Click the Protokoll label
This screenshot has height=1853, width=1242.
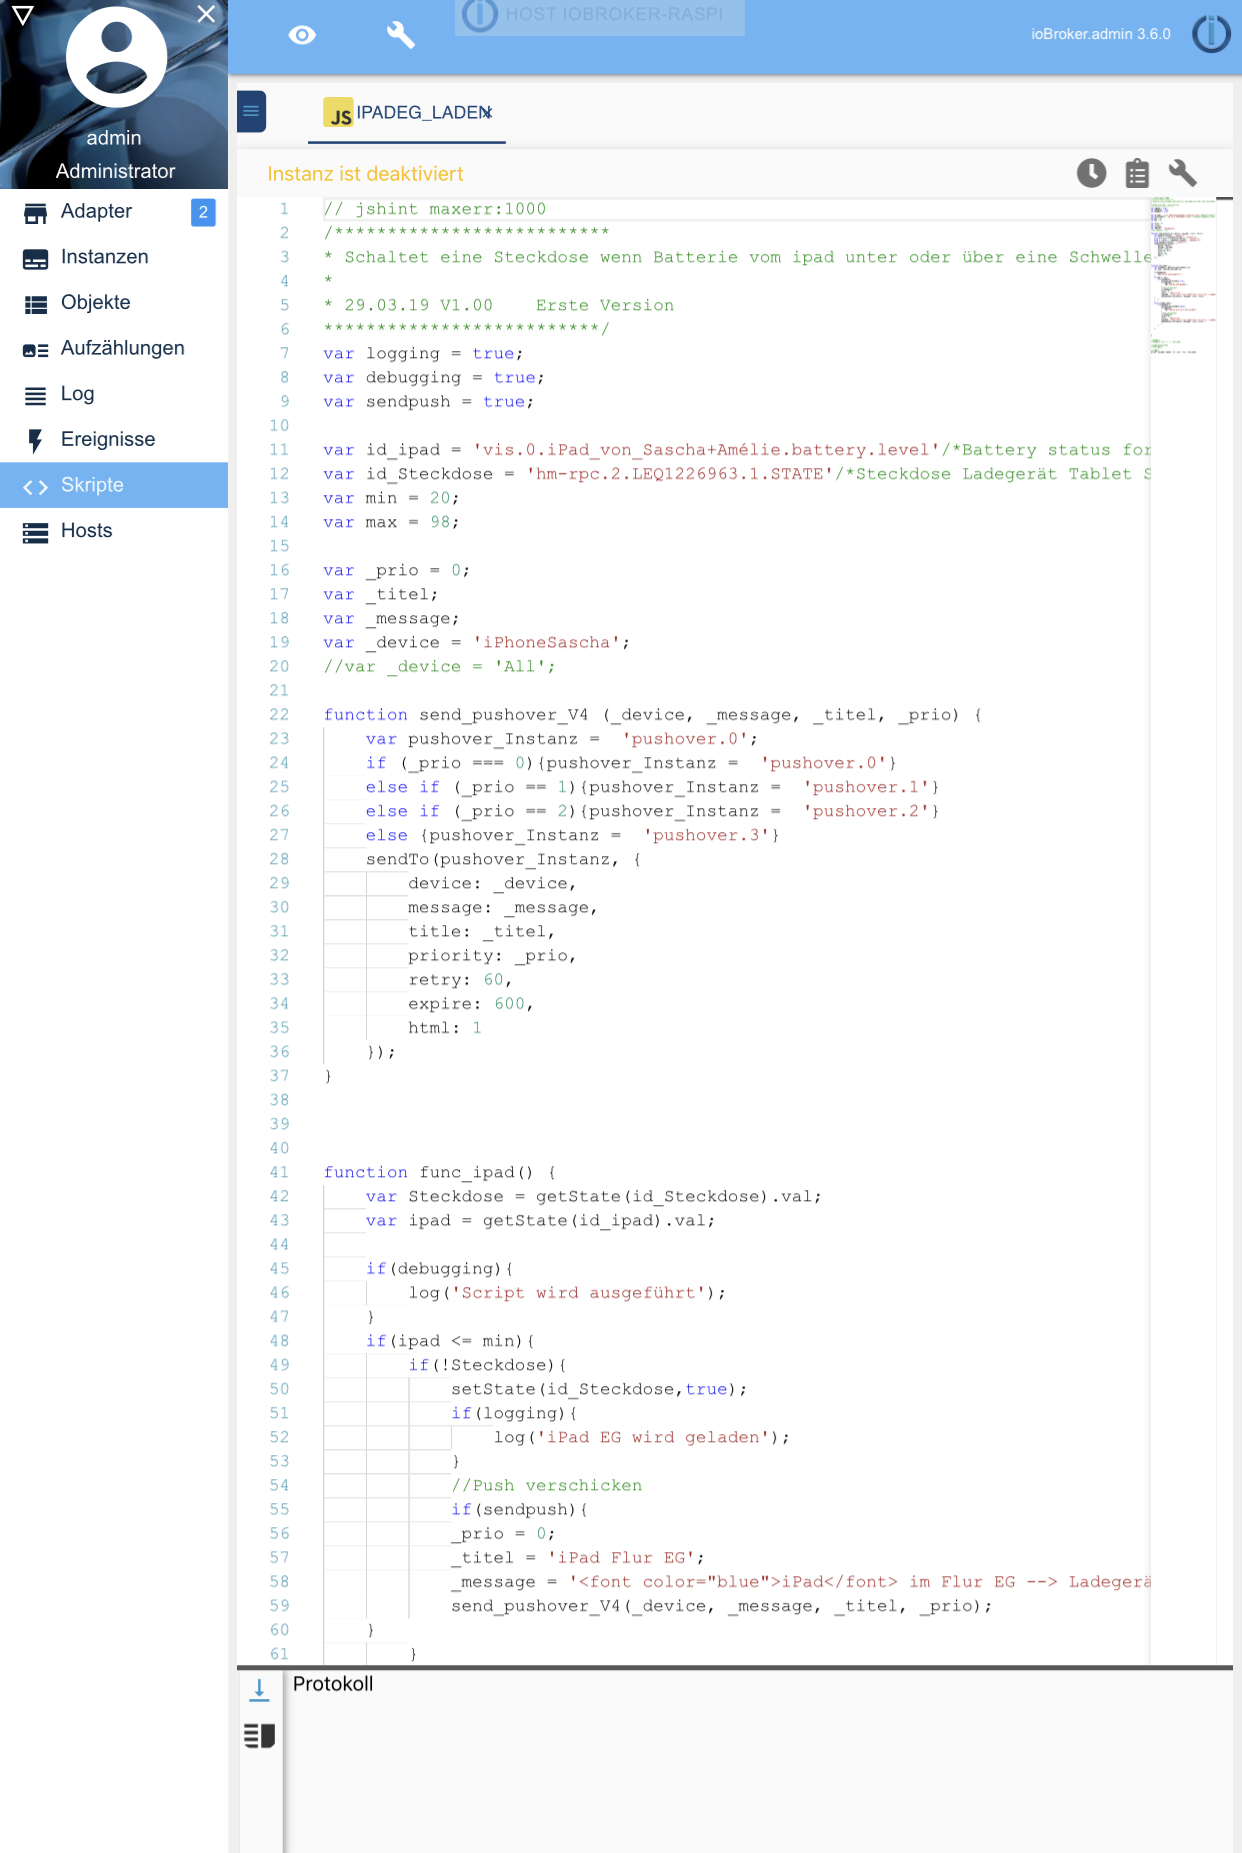pyautogui.click(x=333, y=1684)
